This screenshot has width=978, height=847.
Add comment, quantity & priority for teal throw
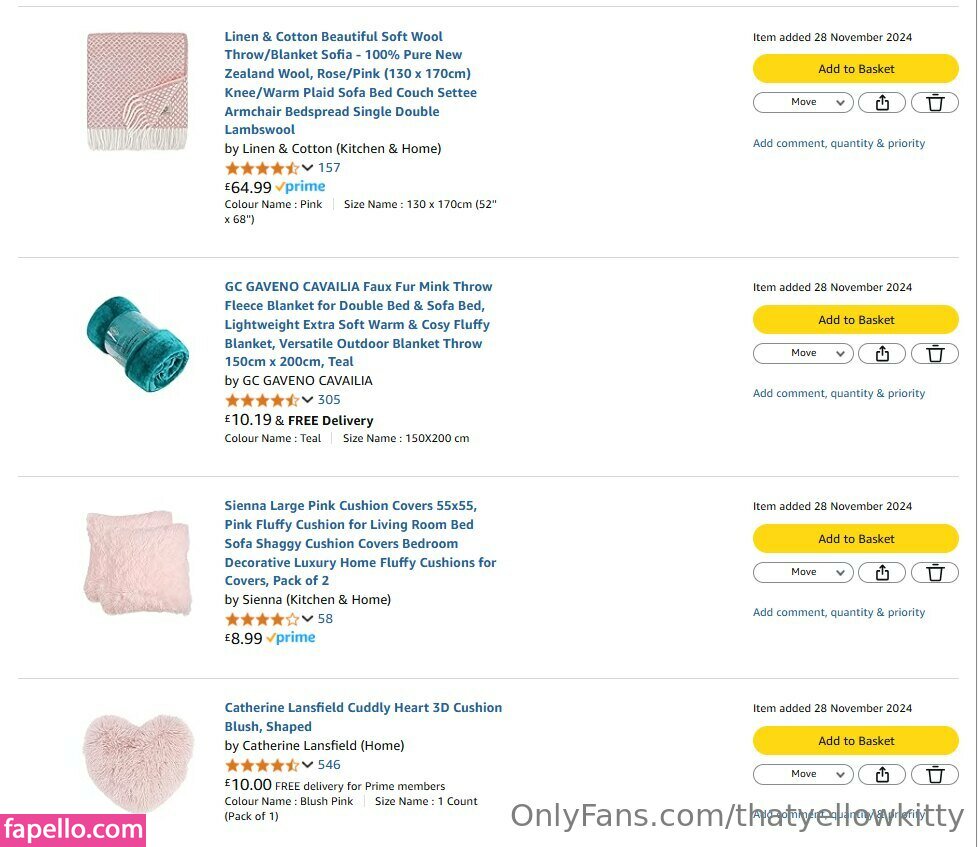point(838,393)
